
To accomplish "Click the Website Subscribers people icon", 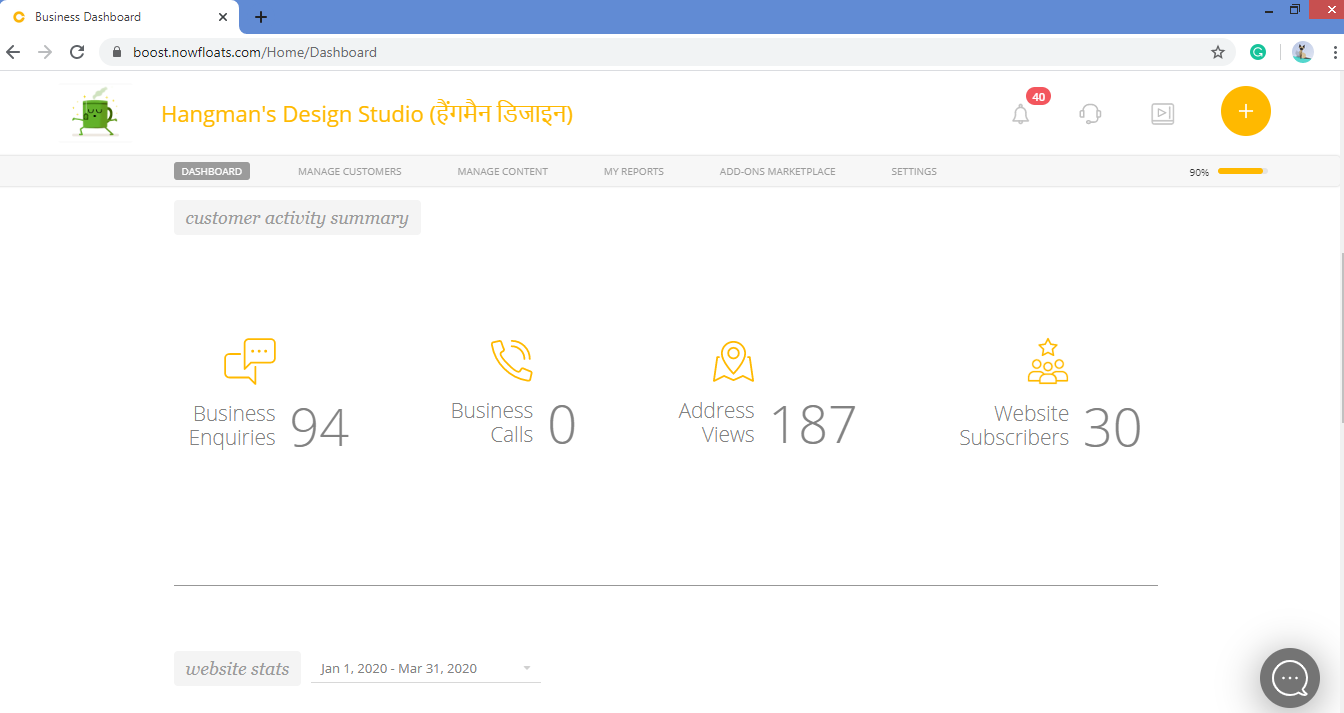I will pyautogui.click(x=1047, y=361).
